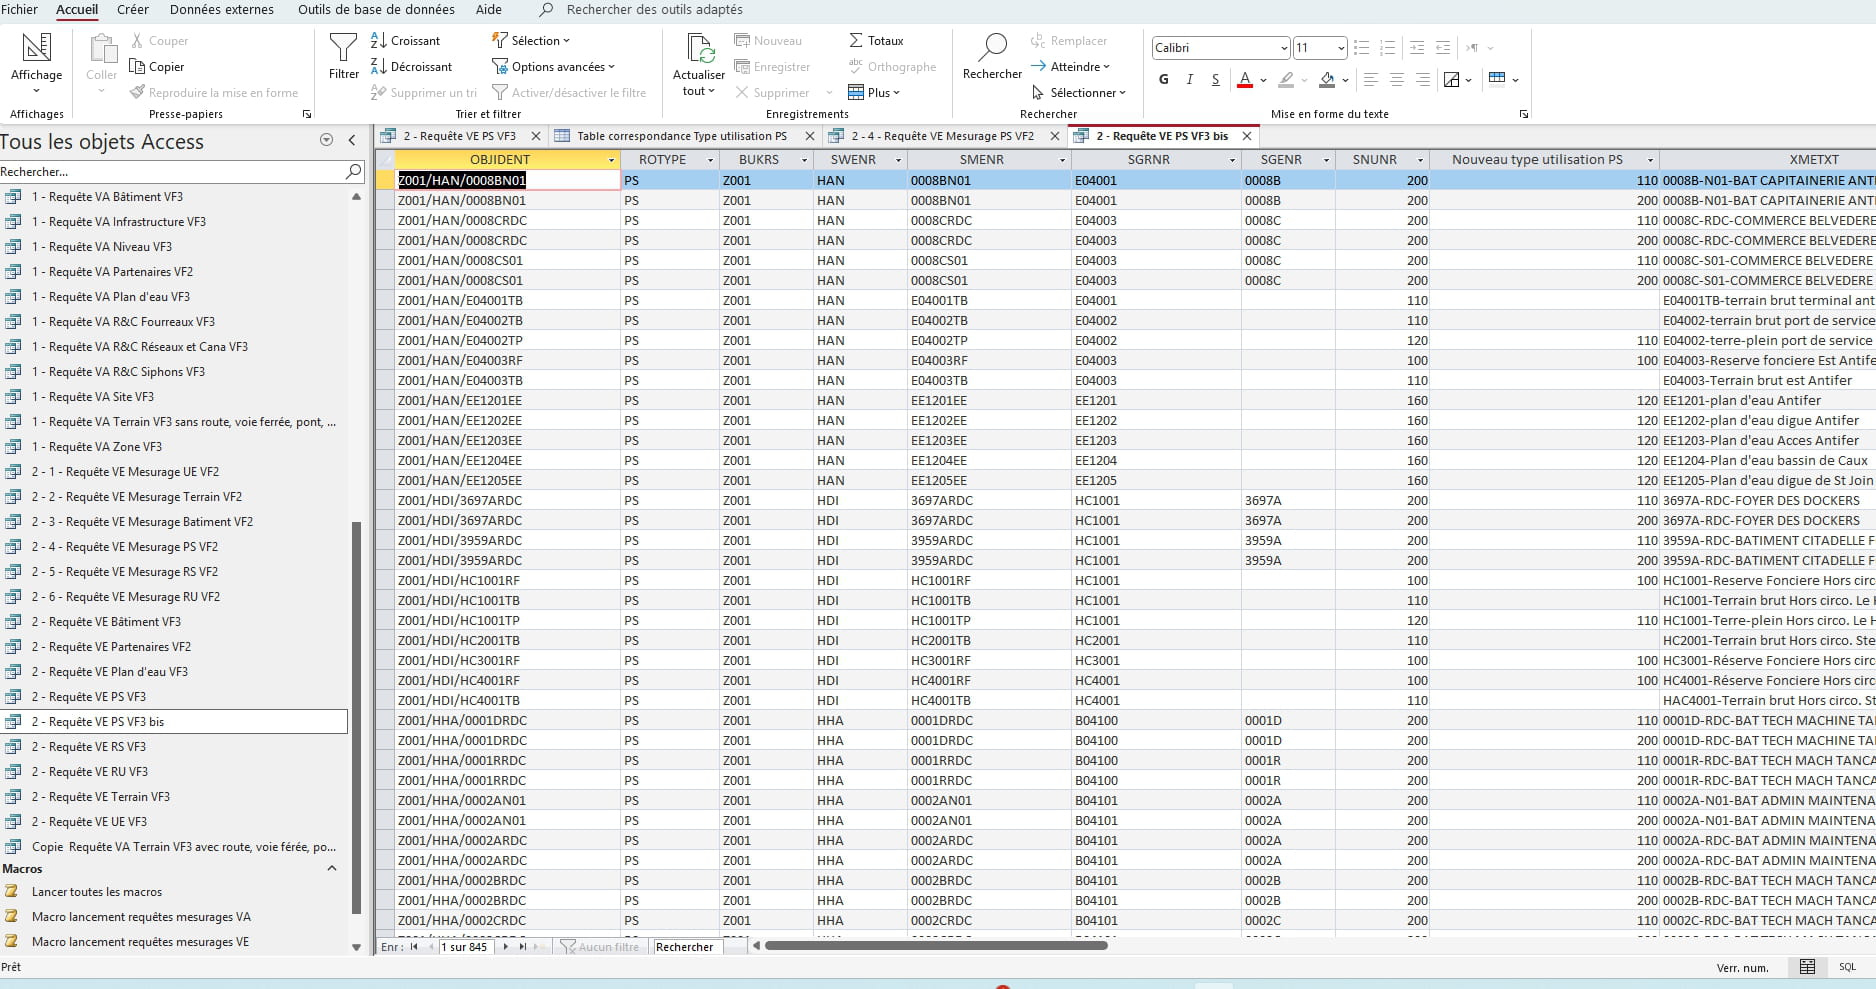Collapse the Macros group in navigation pane
This screenshot has height=989, width=1876.
click(x=332, y=869)
